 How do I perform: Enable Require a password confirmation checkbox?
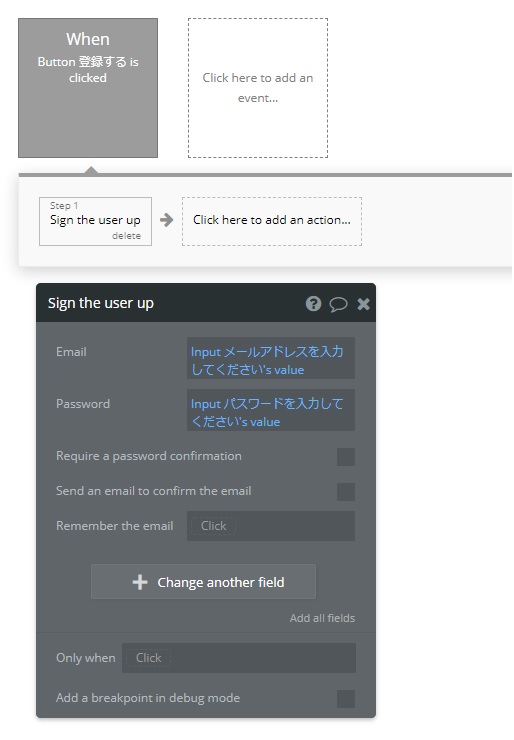pos(345,456)
